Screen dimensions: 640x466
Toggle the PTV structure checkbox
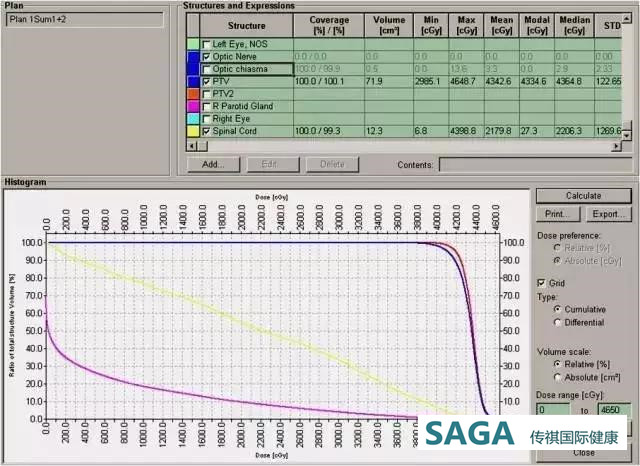pos(207,82)
